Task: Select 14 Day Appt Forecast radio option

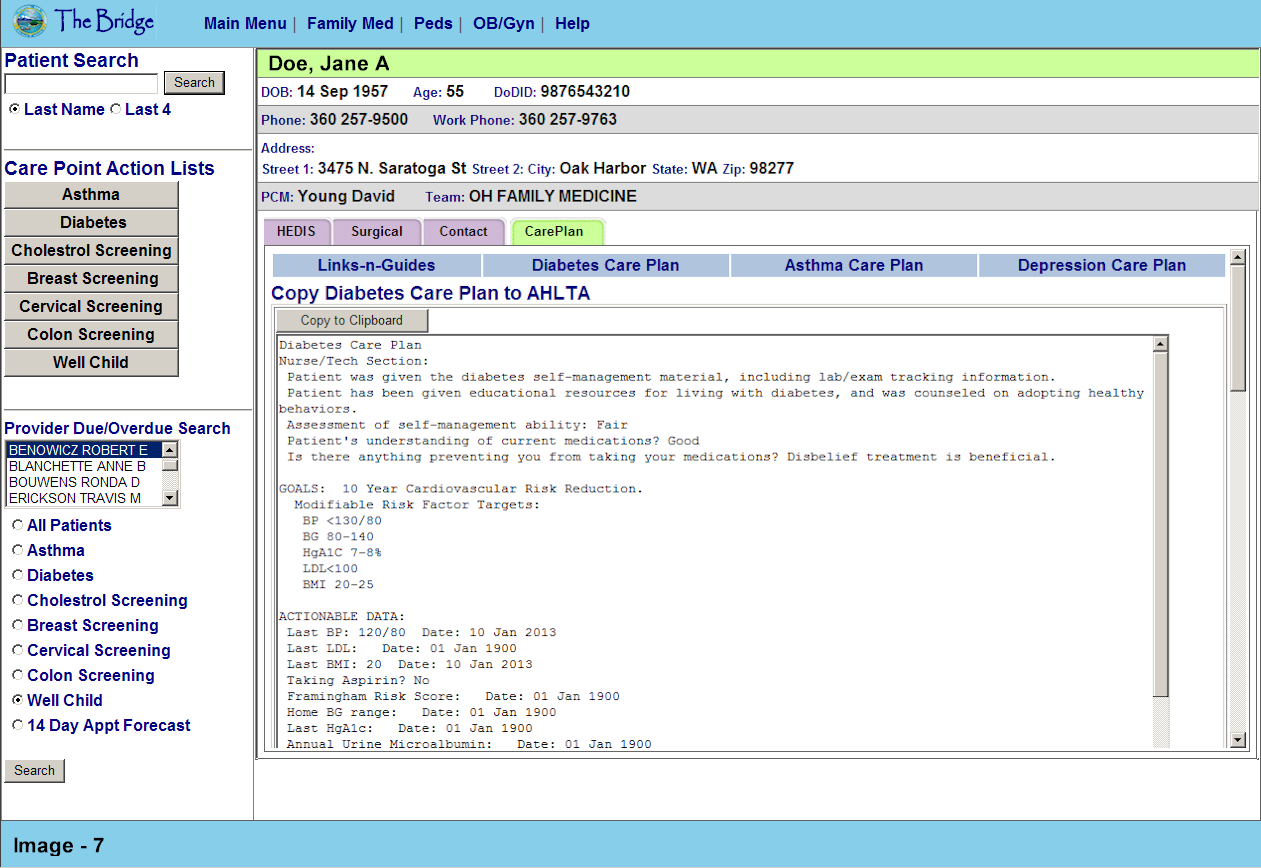Action: (17, 725)
